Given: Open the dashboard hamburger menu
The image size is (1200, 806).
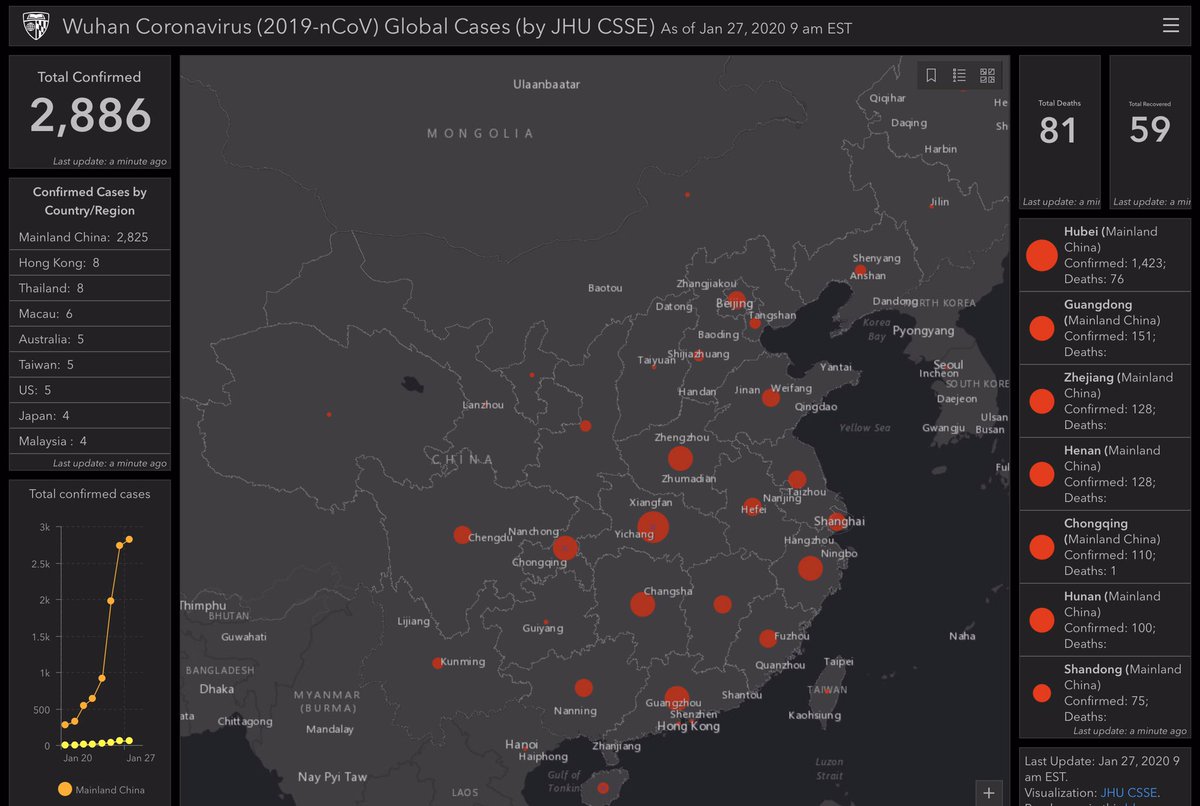Looking at the screenshot, I should (x=1170, y=24).
